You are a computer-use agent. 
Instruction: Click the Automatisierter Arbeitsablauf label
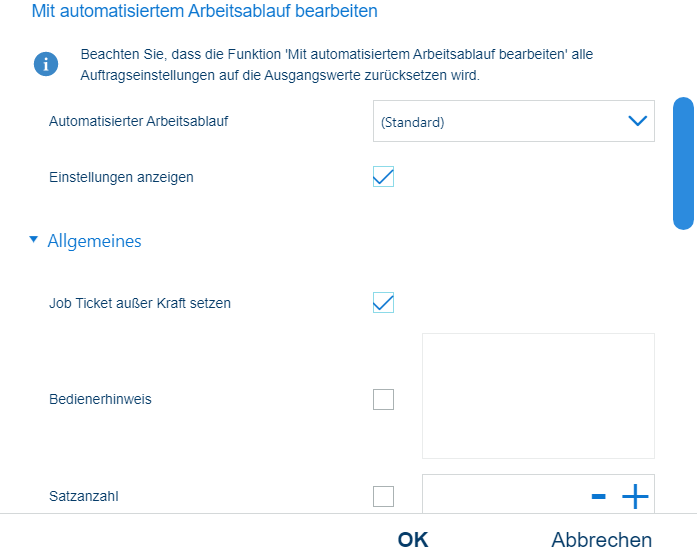pos(132,122)
